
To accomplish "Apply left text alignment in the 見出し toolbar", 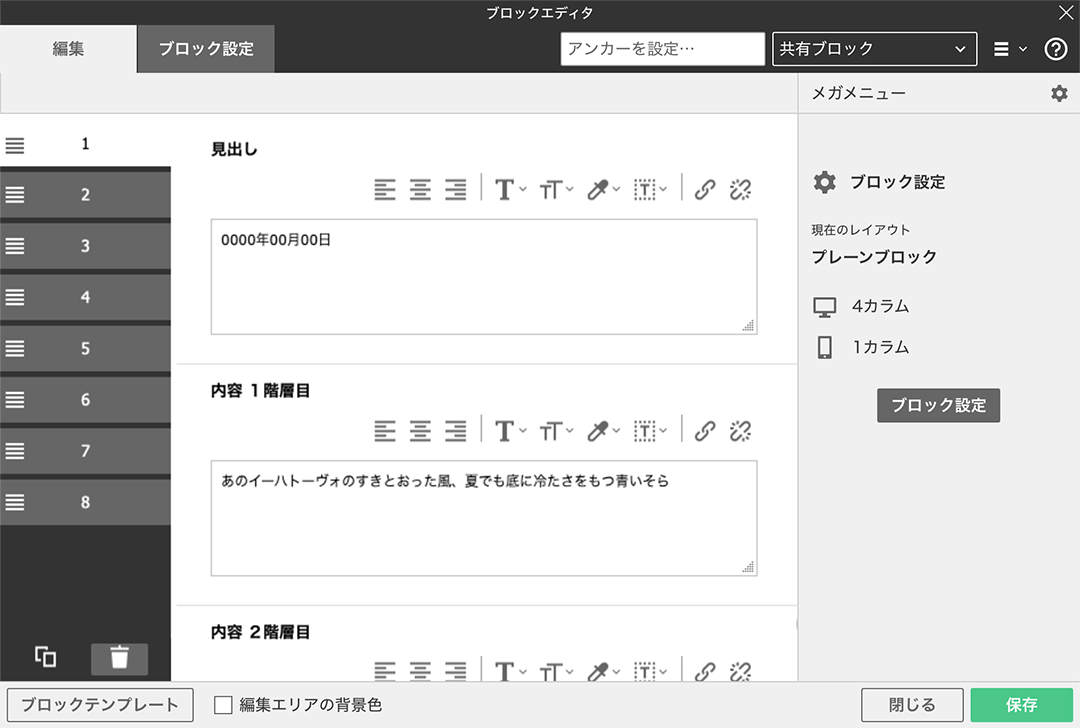I will pyautogui.click(x=385, y=189).
